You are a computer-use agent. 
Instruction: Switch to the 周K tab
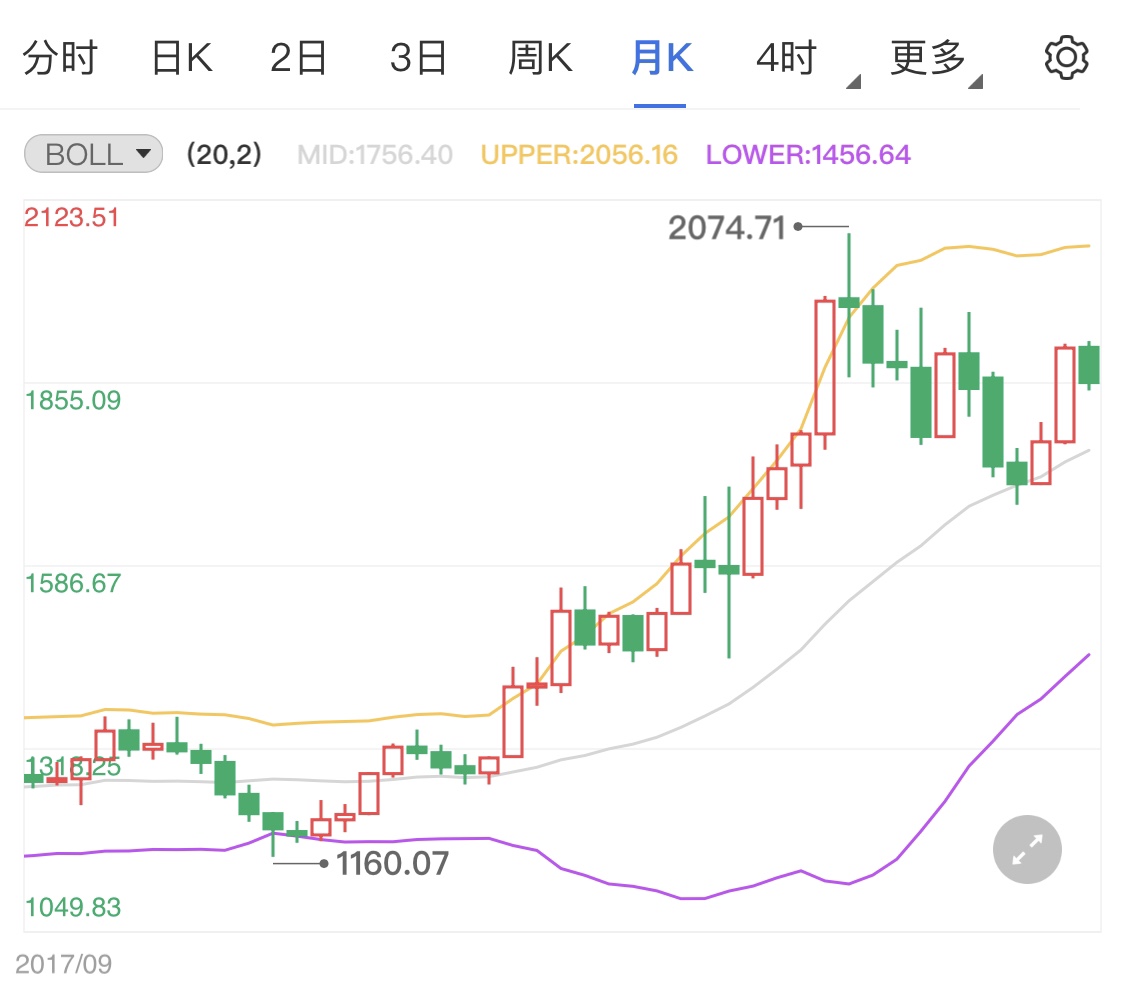[540, 58]
